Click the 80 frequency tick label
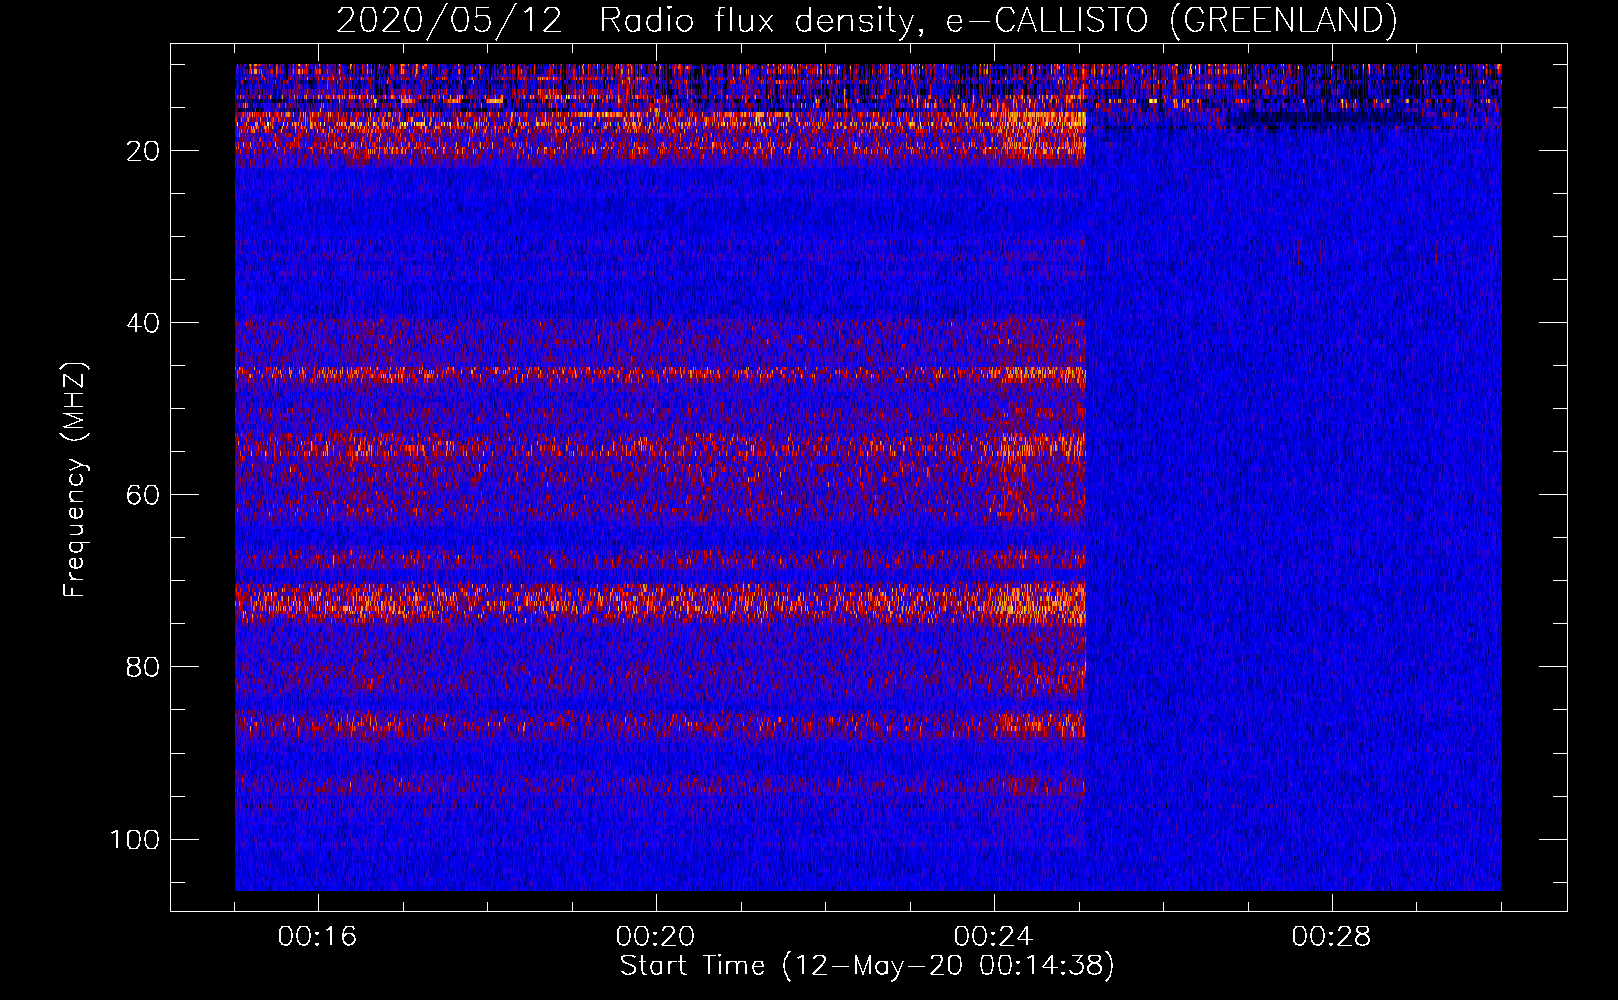1618x1000 pixels. click(x=143, y=667)
